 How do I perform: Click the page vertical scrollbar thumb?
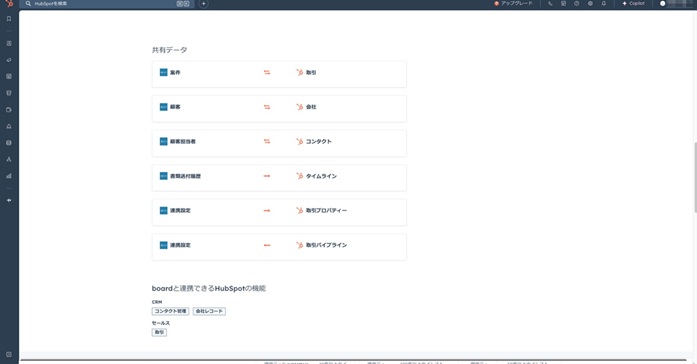tap(695, 178)
